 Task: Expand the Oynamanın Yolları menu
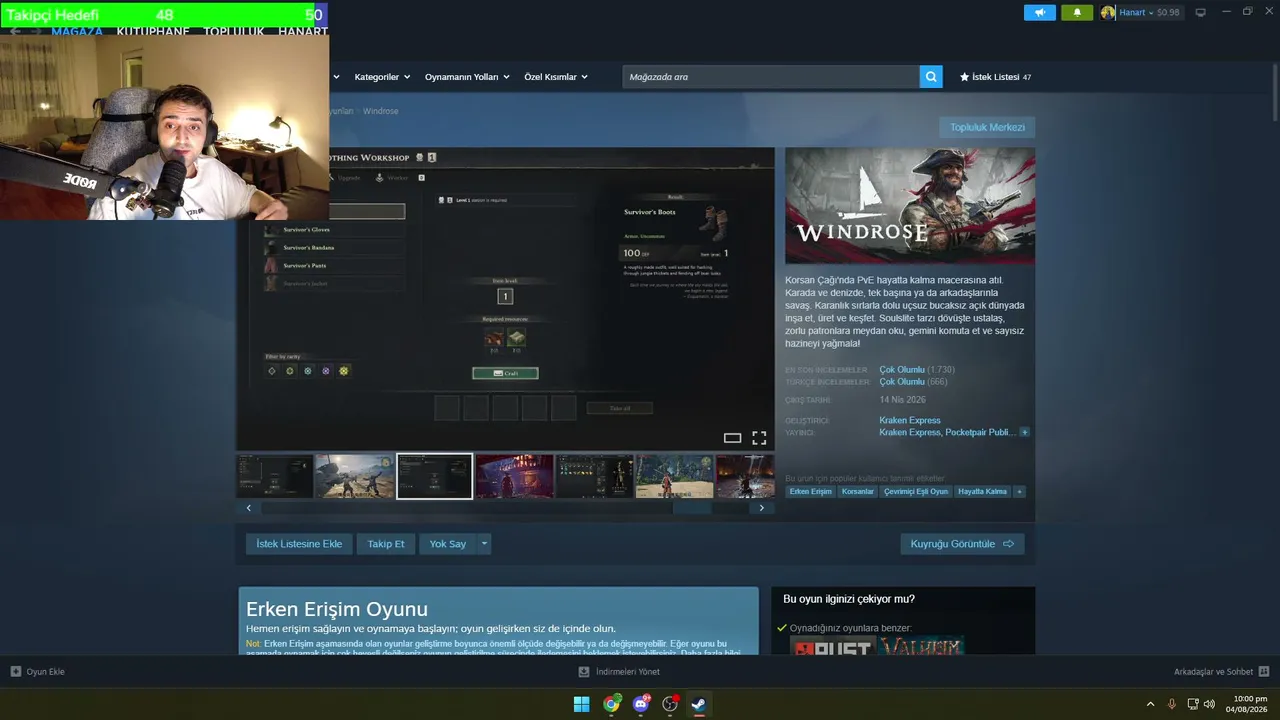point(467,77)
